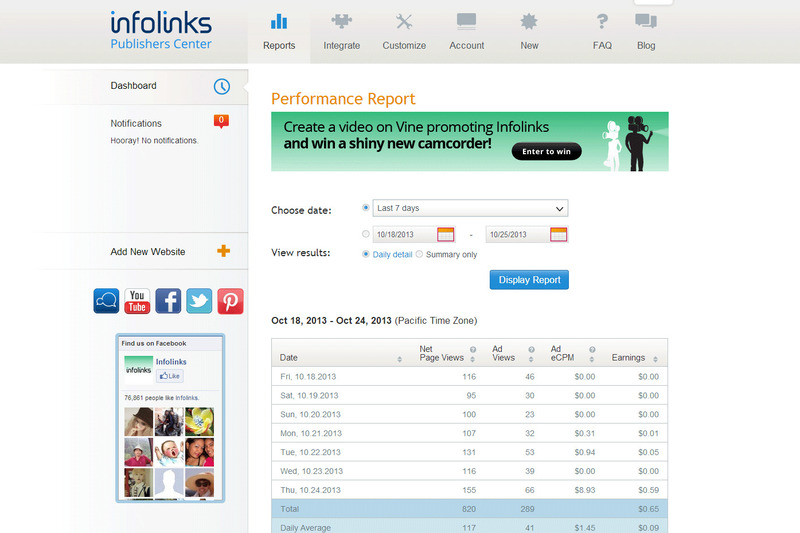Open calendar picker for 10/25/2013 end date

pos(559,234)
